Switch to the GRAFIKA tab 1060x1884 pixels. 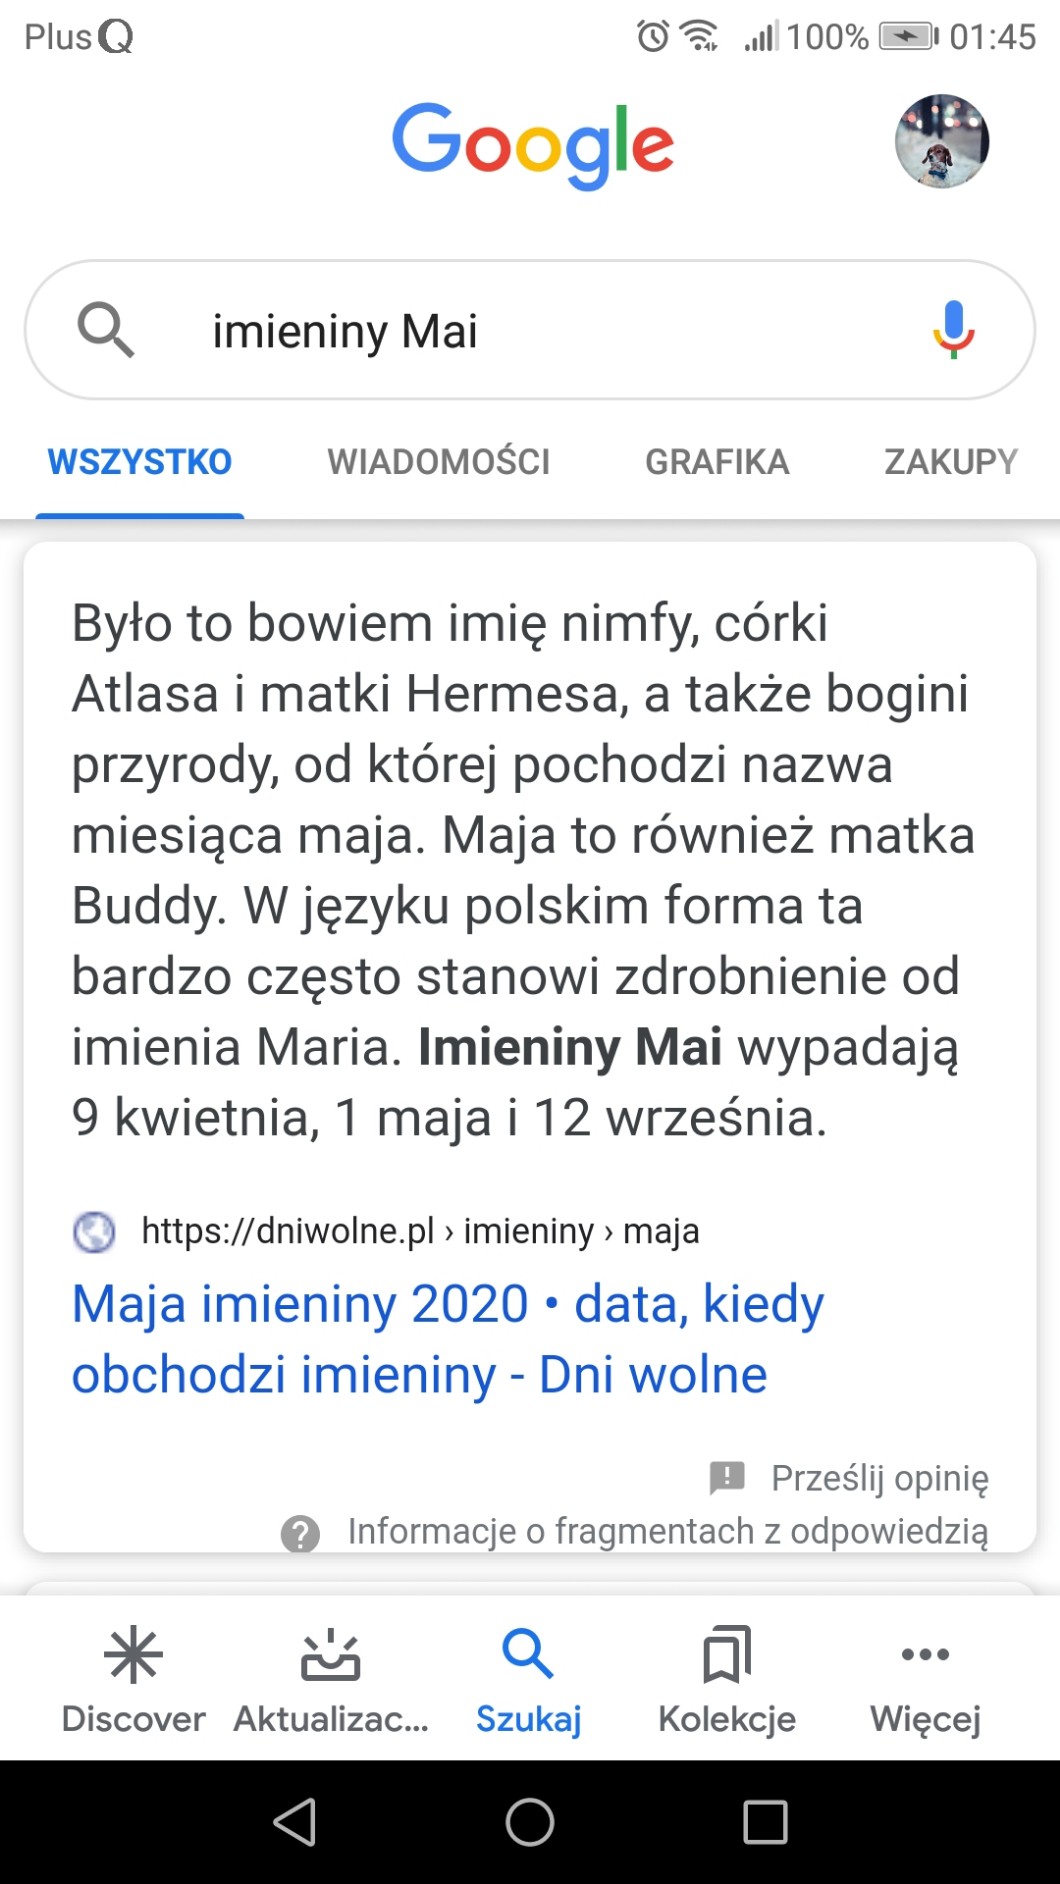pos(717,462)
